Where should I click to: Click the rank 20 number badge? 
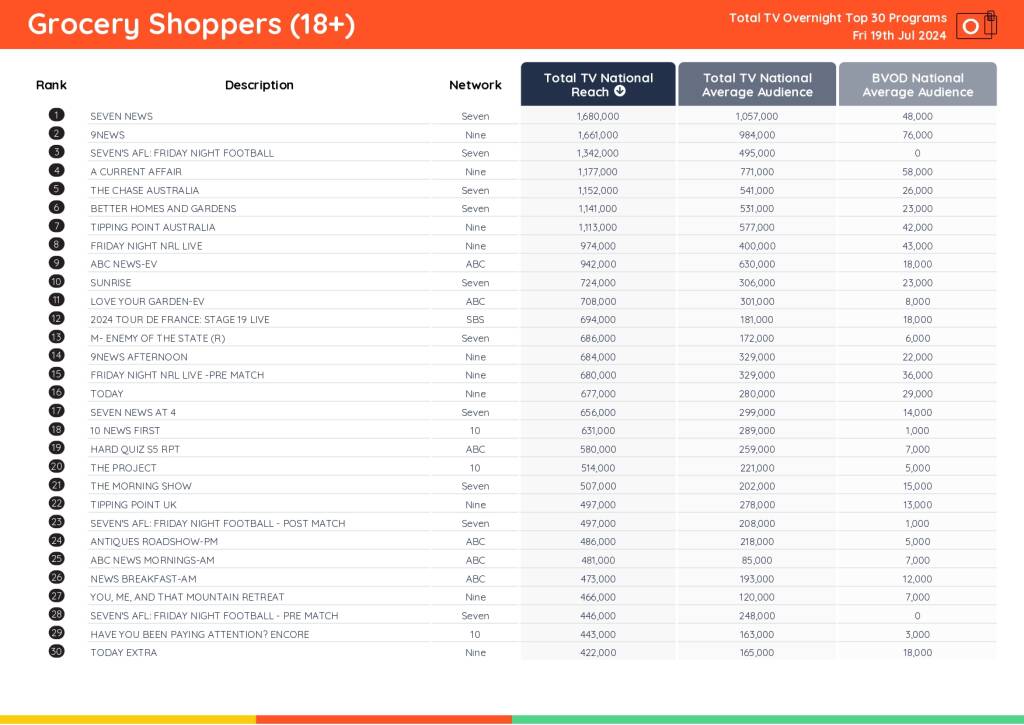point(56,467)
